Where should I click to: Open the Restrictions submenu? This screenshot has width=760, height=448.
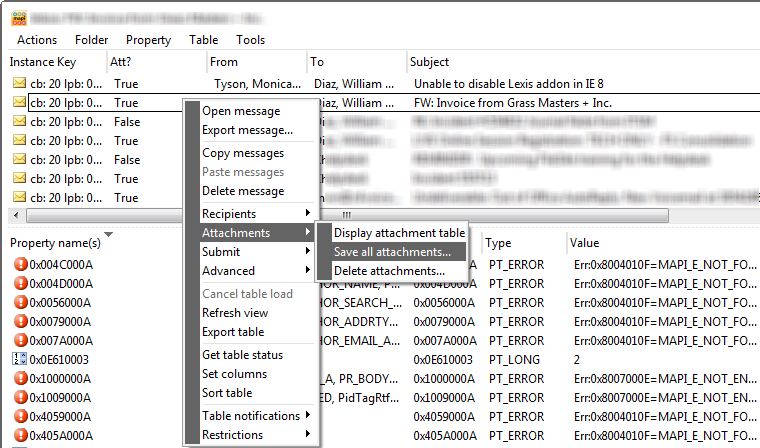(256, 435)
